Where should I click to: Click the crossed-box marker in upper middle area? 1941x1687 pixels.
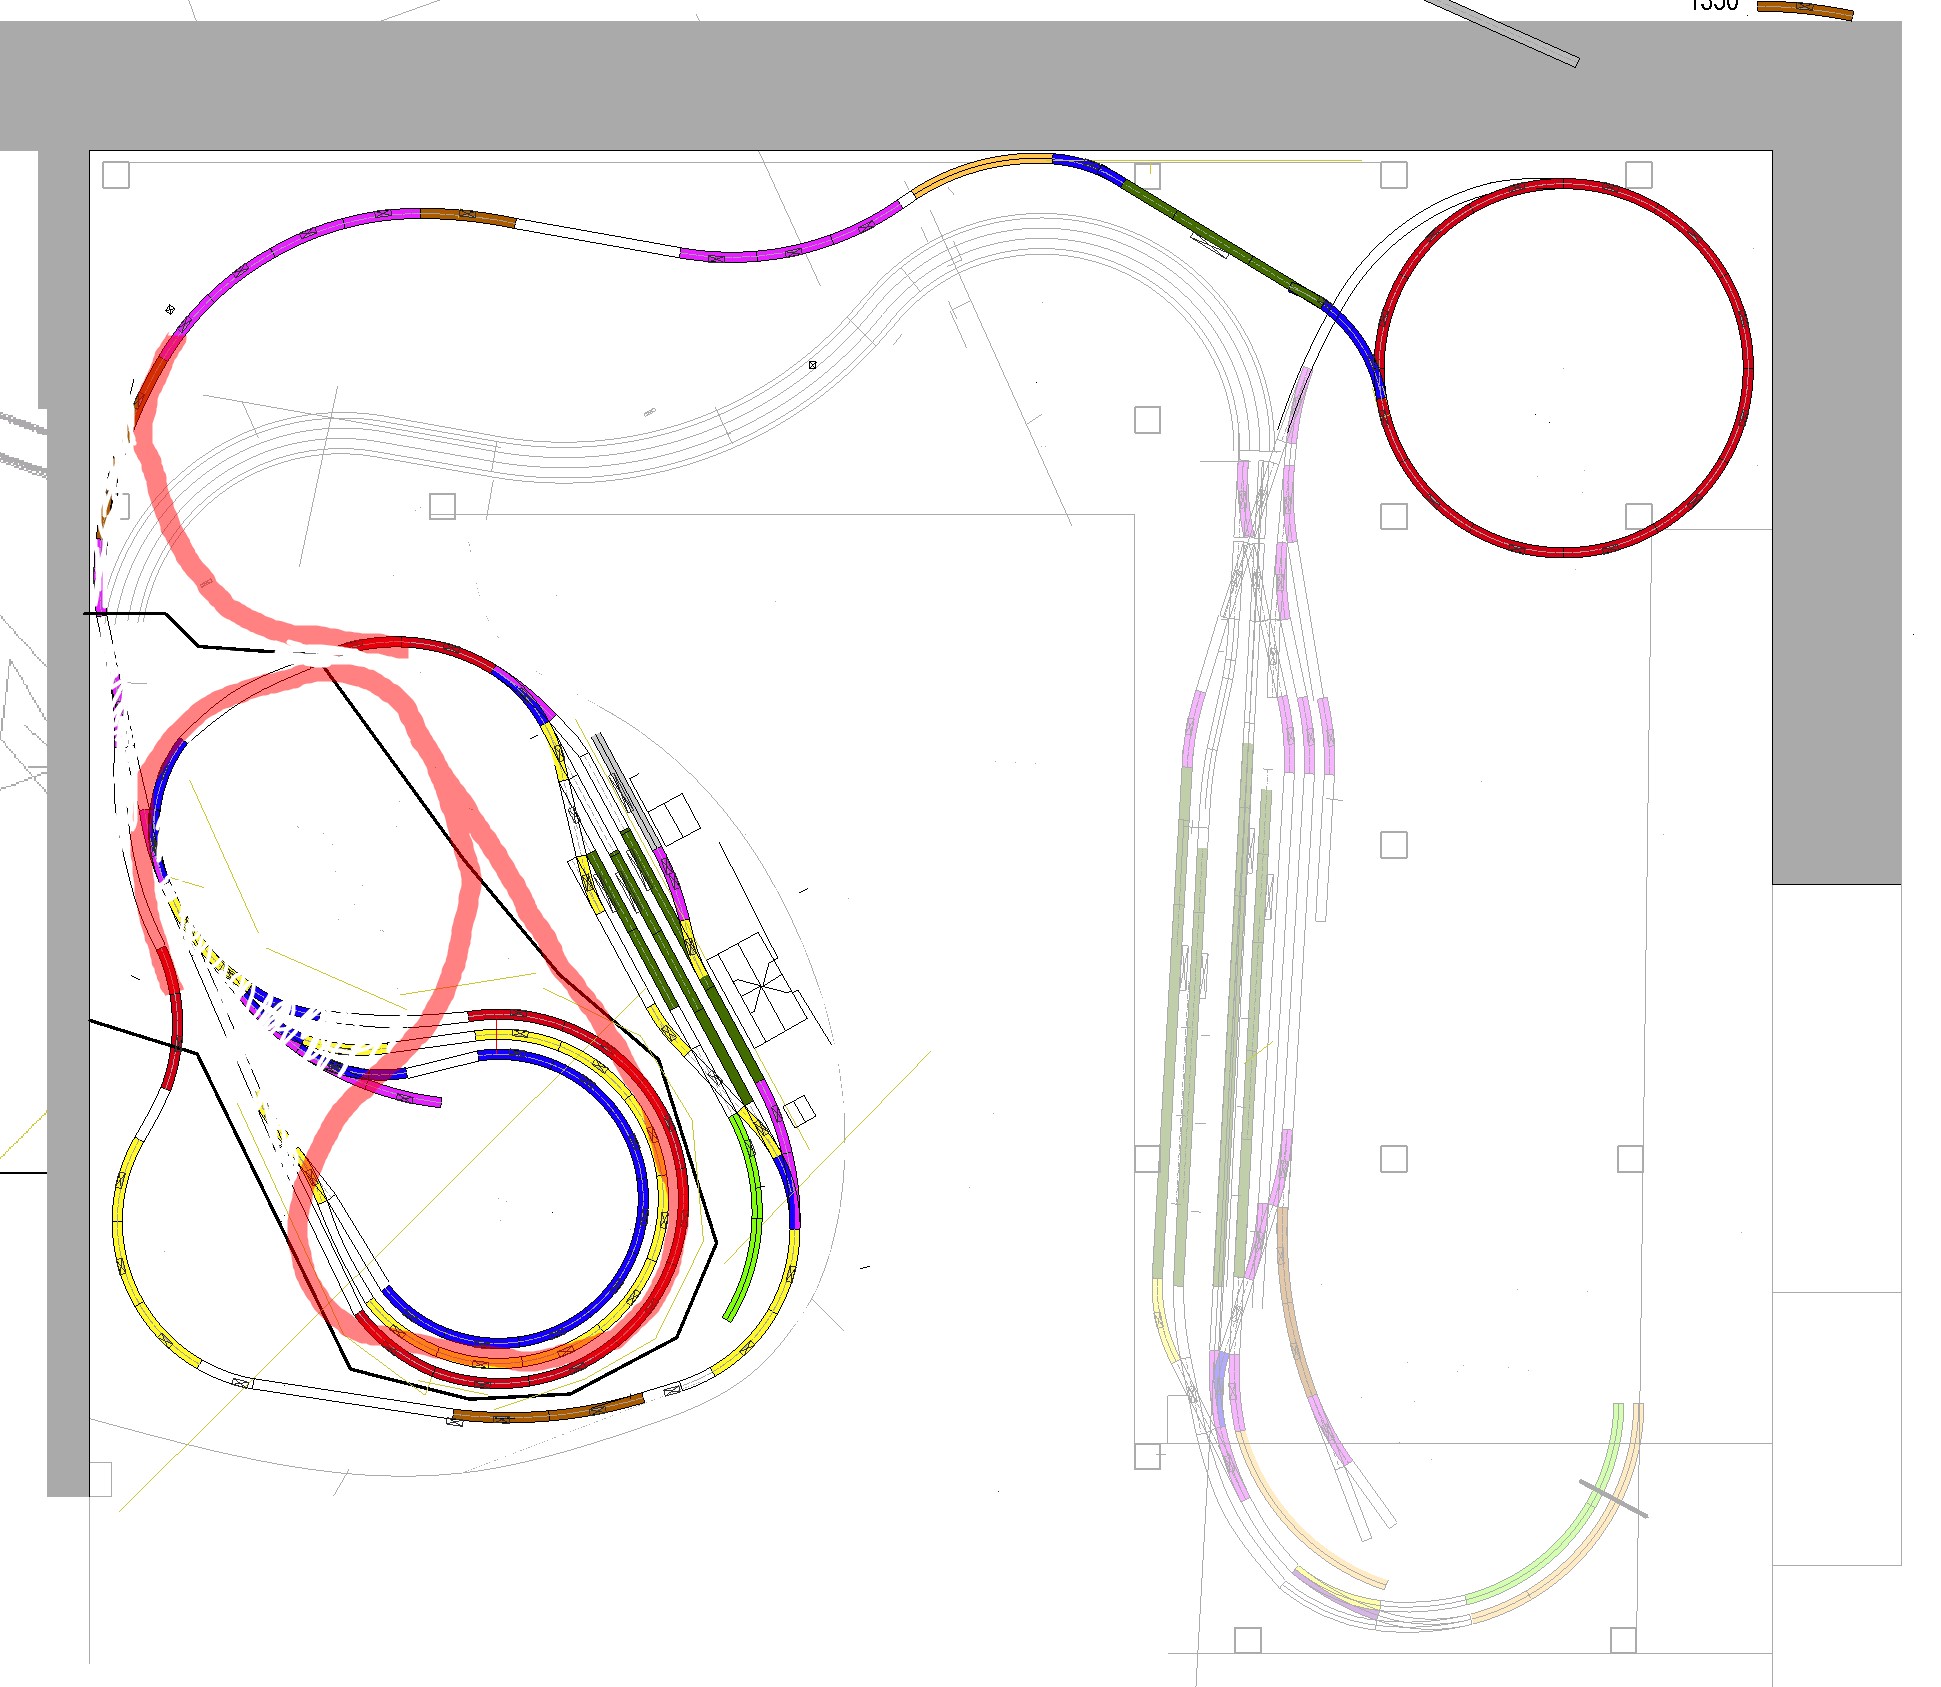[812, 365]
